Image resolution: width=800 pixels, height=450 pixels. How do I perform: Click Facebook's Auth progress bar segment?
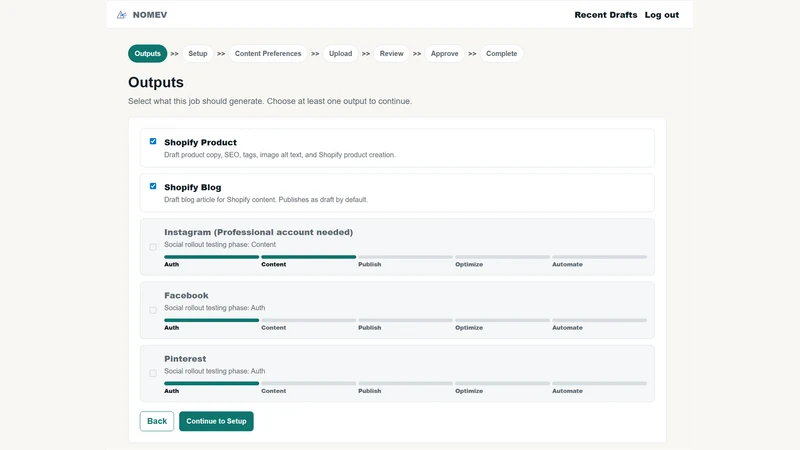212,320
